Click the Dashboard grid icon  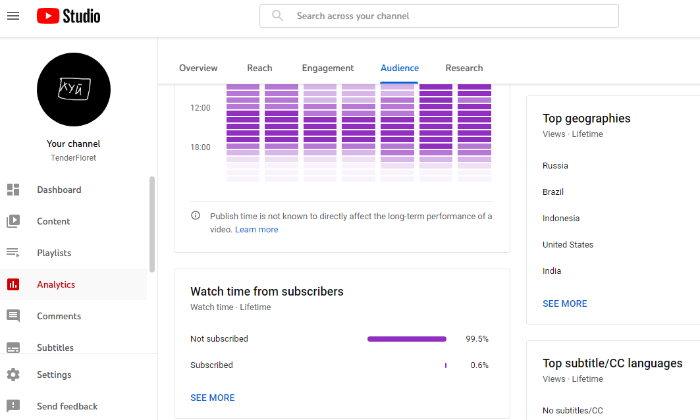point(13,190)
